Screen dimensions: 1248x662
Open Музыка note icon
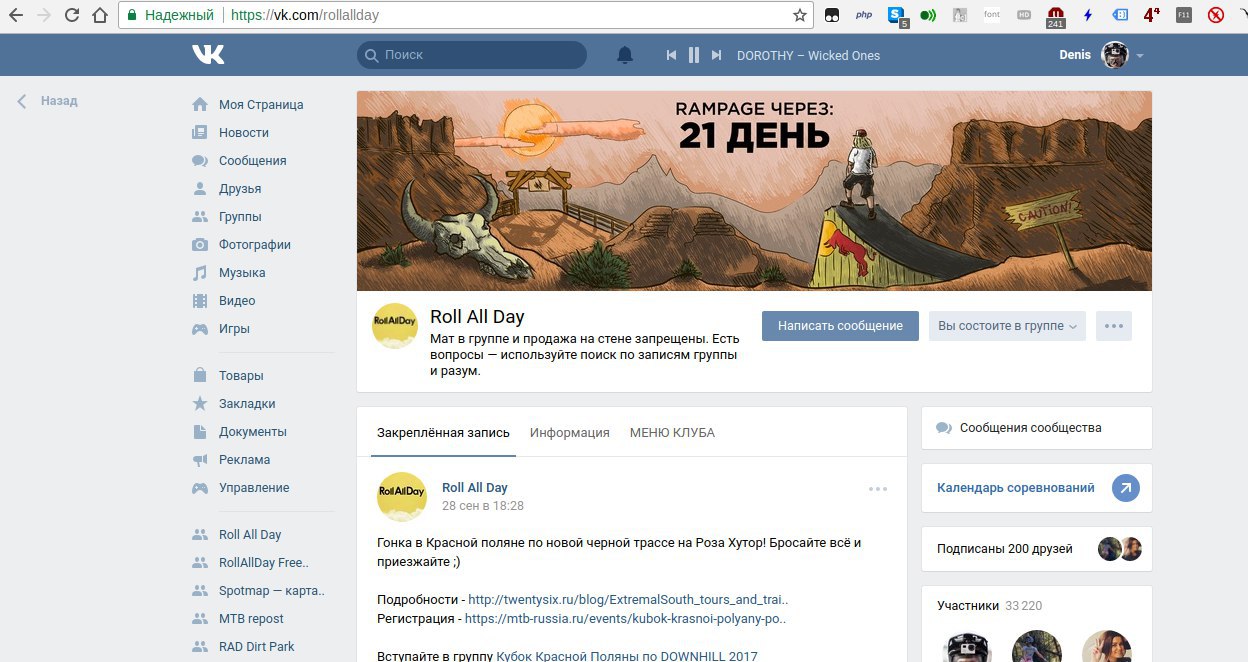(x=200, y=273)
